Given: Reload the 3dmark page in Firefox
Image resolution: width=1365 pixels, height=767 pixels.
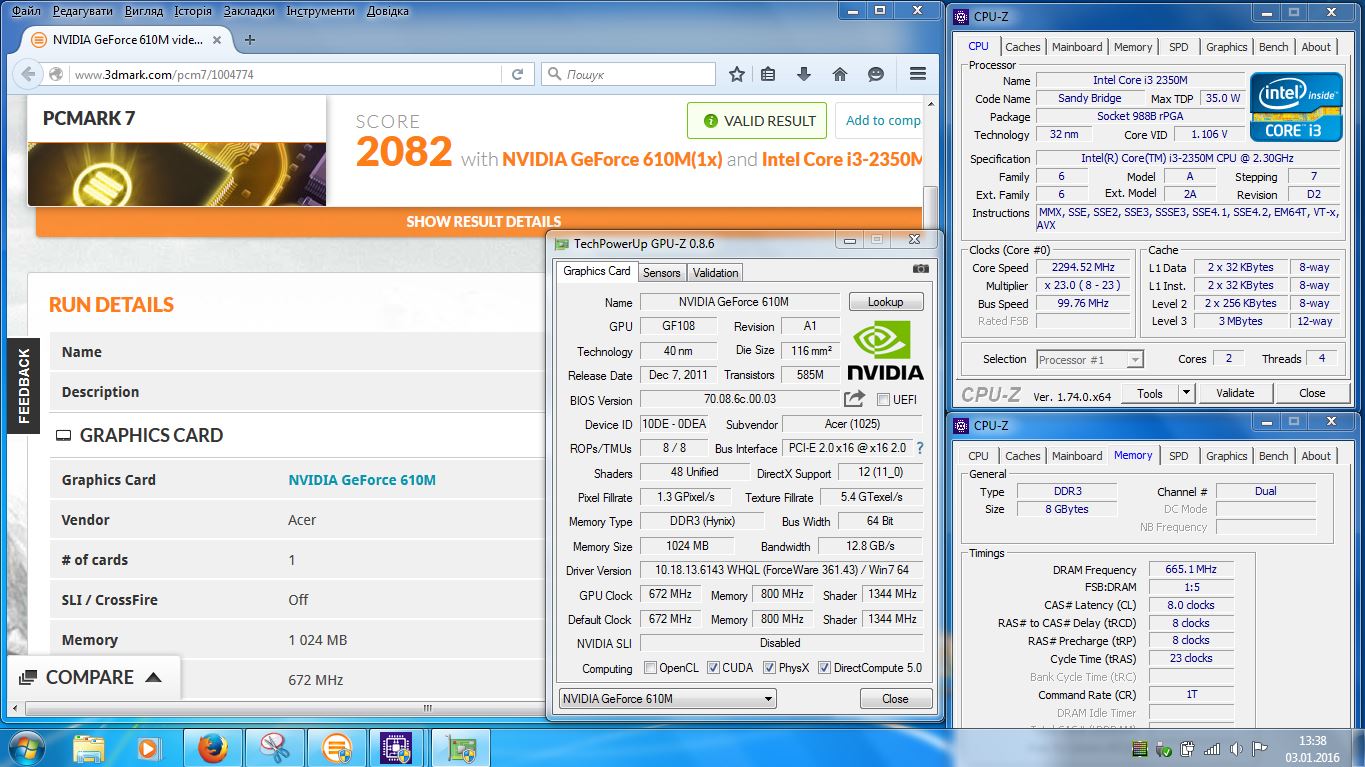Looking at the screenshot, I should point(518,74).
